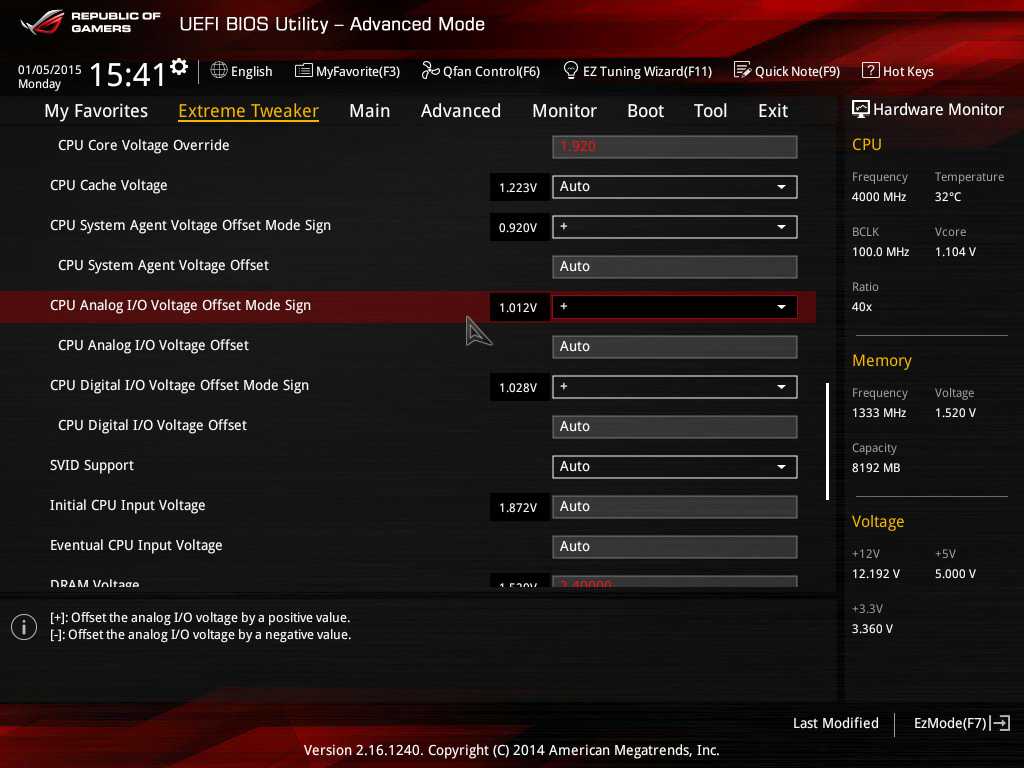Click the settings list vertical scrollbar
Viewport: 1024px width, 768px height.
click(x=827, y=441)
